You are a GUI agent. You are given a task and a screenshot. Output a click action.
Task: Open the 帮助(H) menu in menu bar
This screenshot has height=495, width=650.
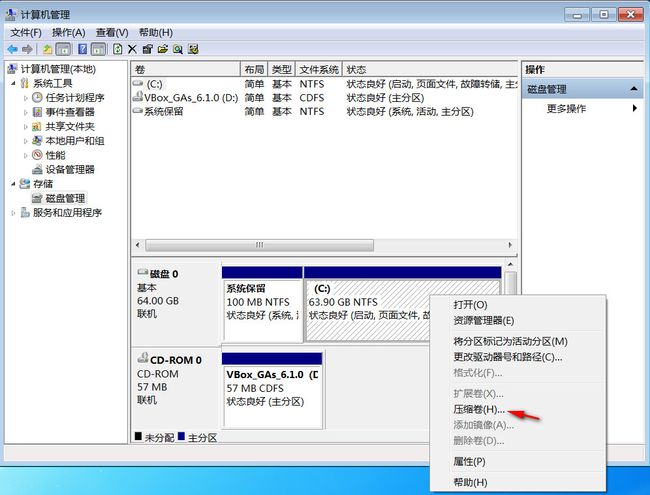(x=155, y=33)
